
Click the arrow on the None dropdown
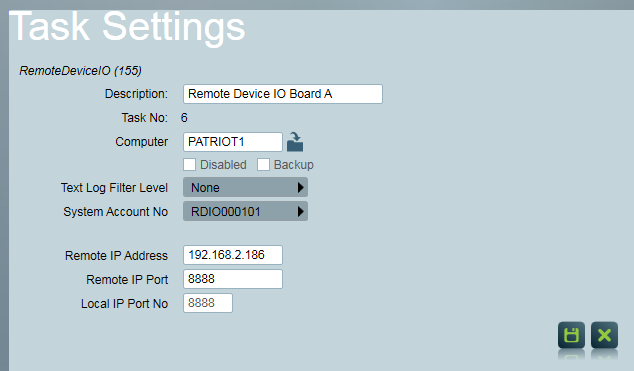pyautogui.click(x=300, y=188)
